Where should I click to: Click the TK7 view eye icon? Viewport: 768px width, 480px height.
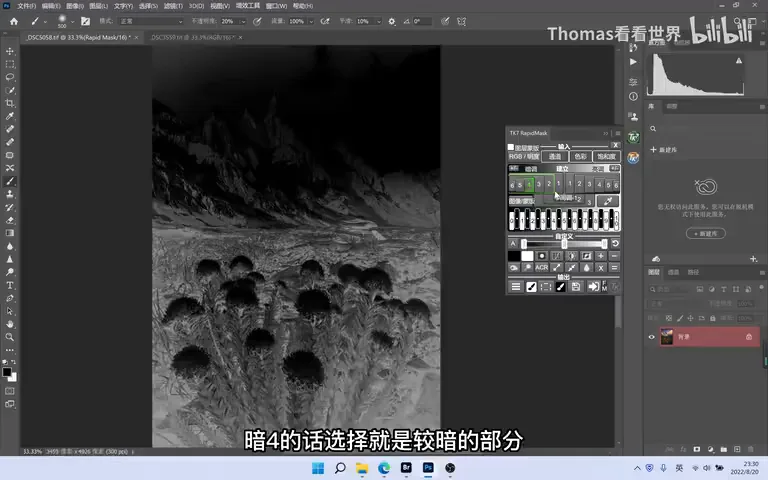point(513,267)
